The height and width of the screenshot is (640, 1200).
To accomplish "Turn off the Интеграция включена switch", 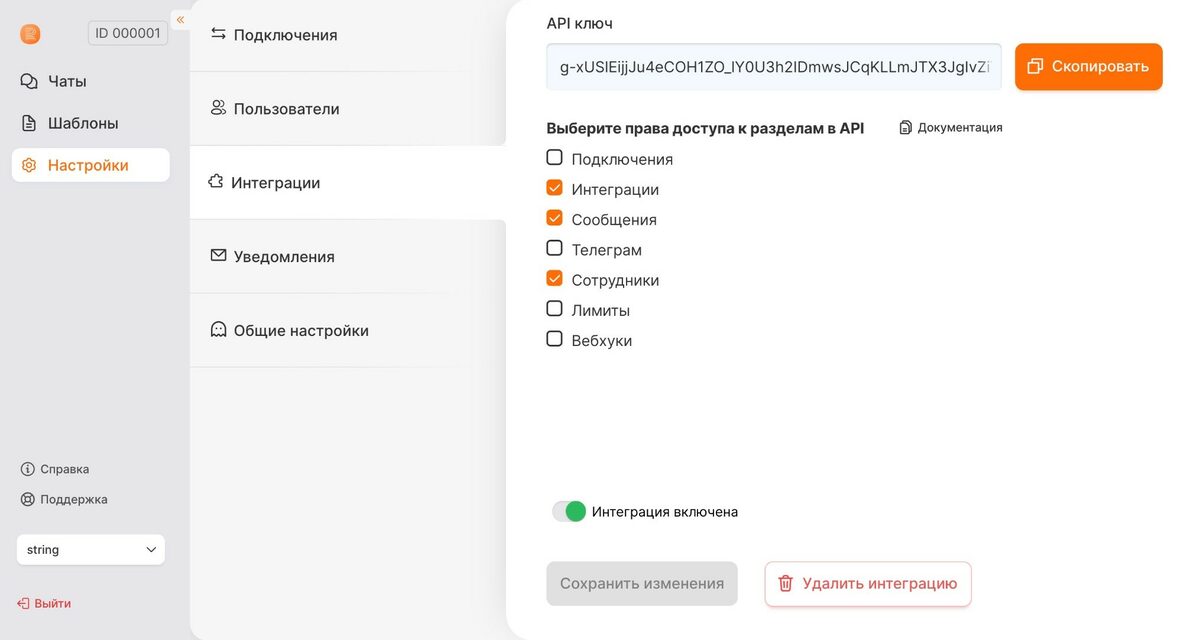I will click(x=569, y=511).
